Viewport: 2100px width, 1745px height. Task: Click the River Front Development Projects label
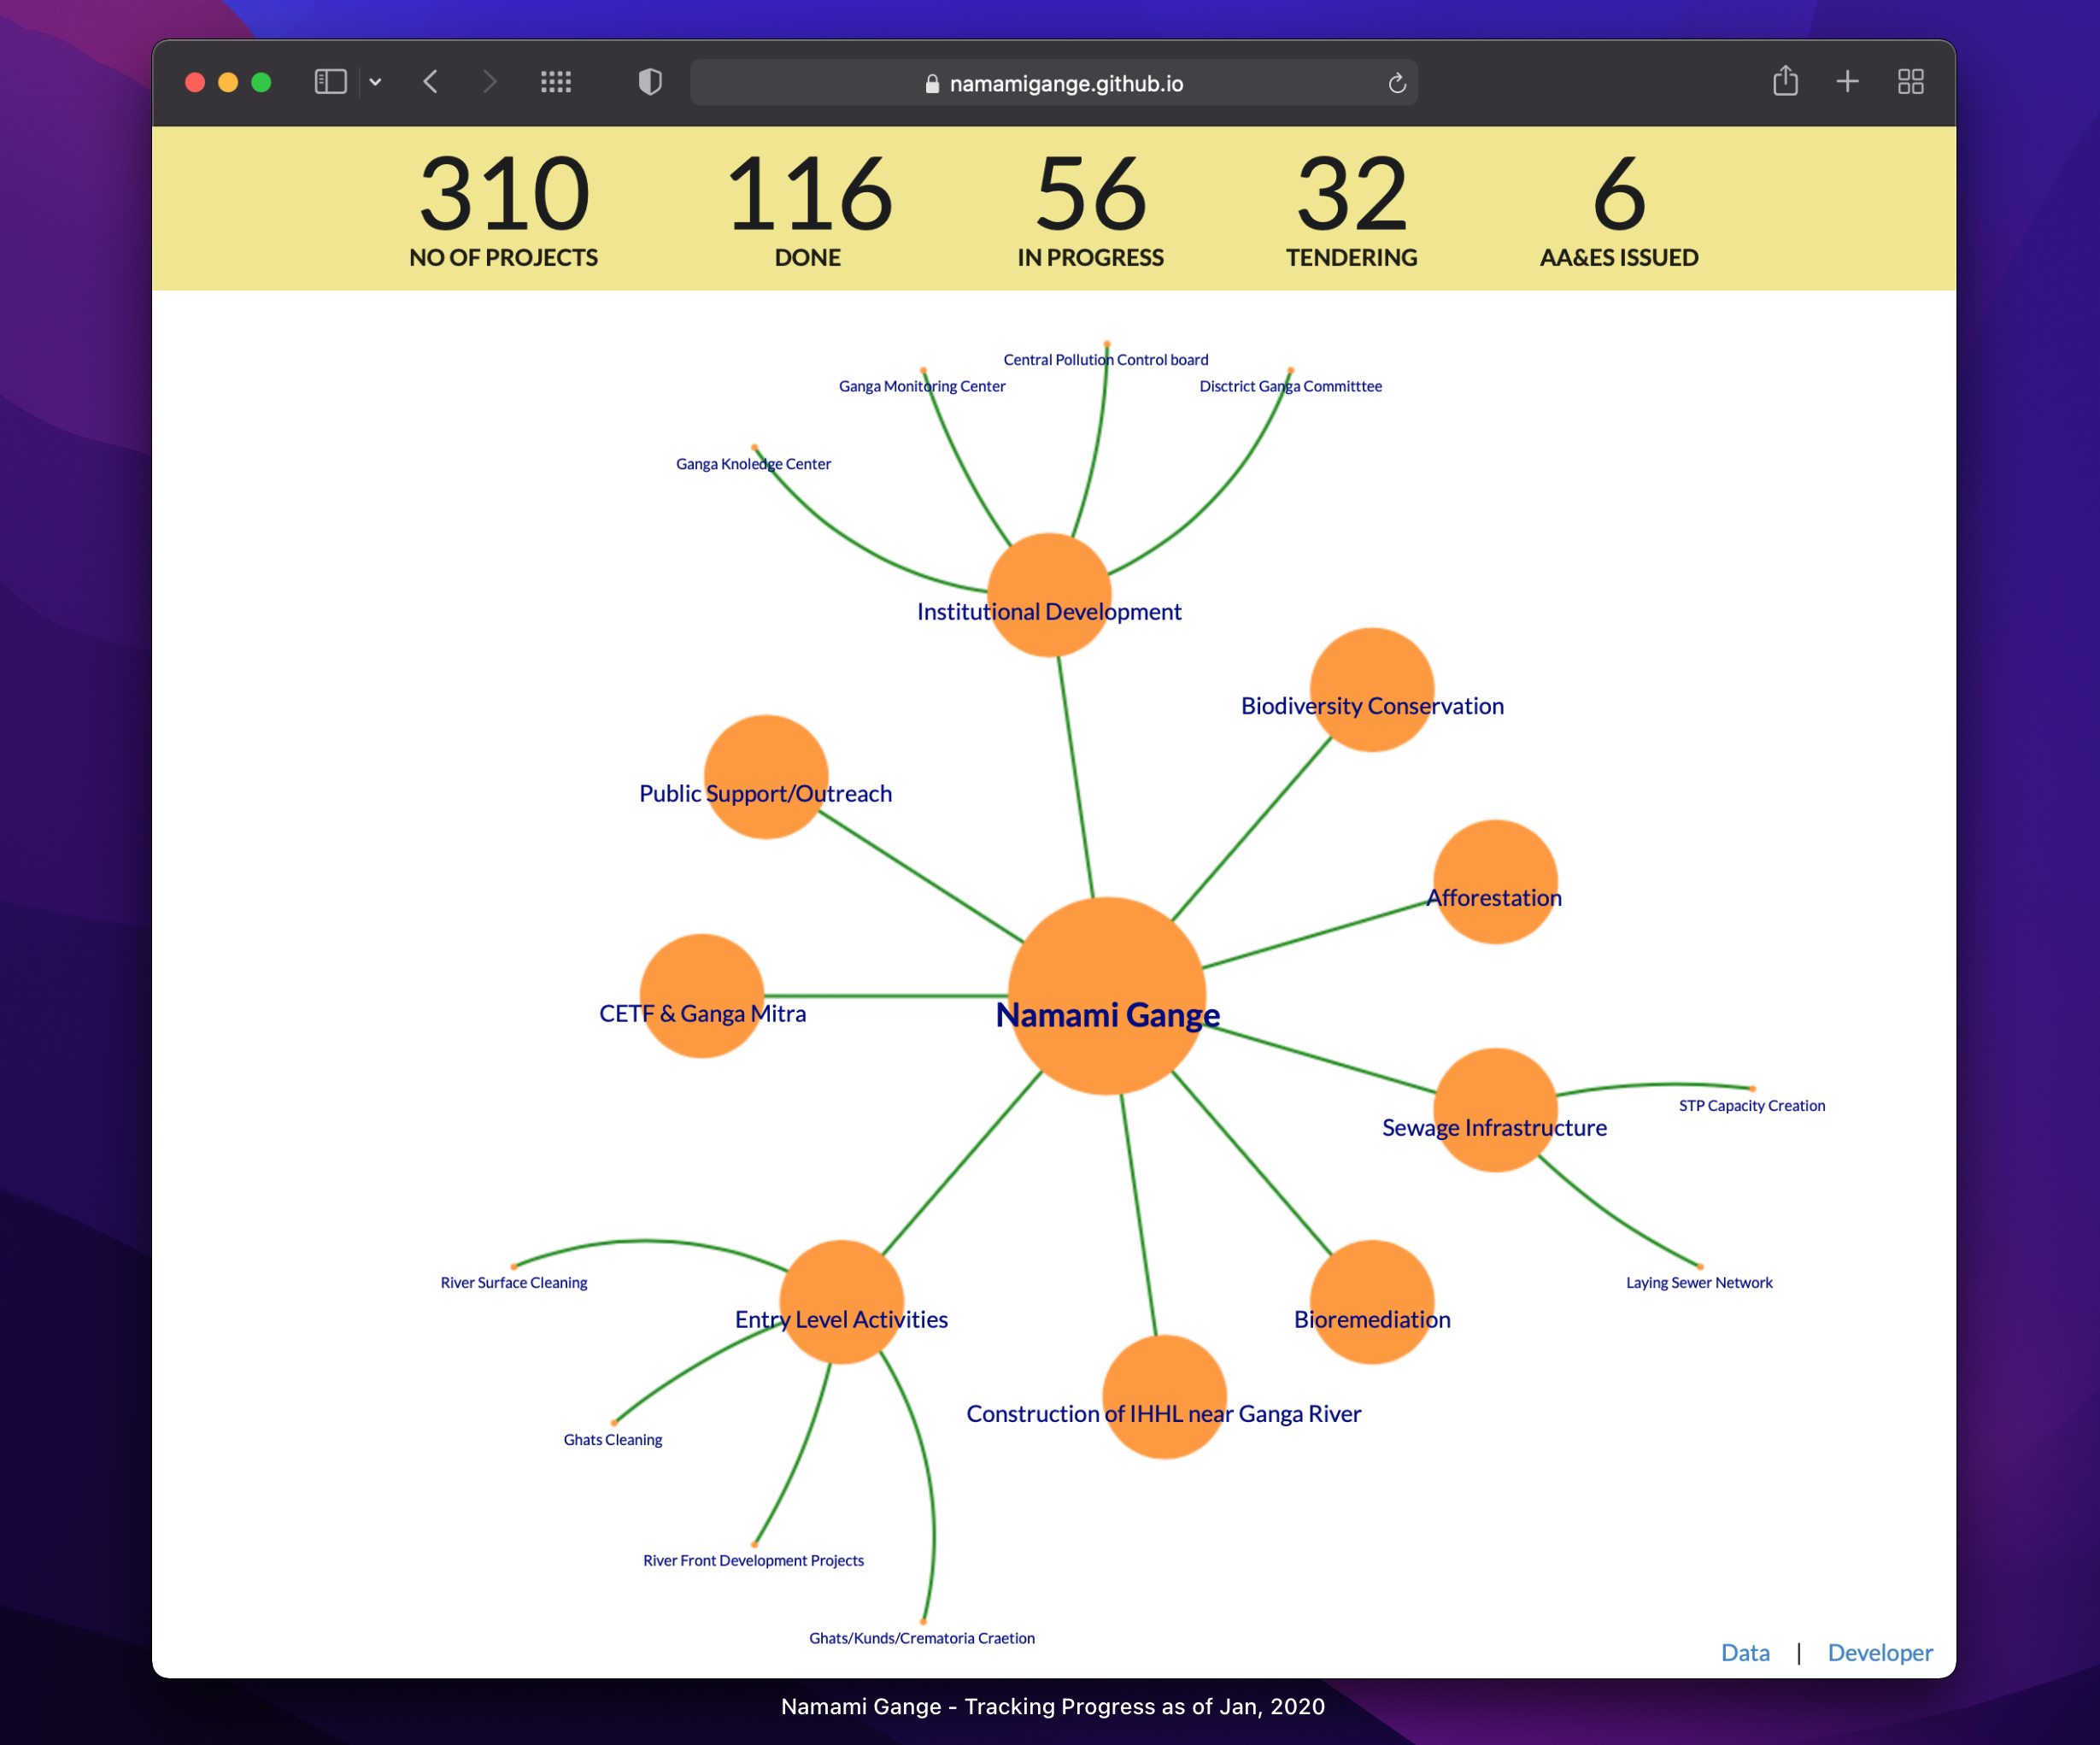pyautogui.click(x=753, y=1561)
